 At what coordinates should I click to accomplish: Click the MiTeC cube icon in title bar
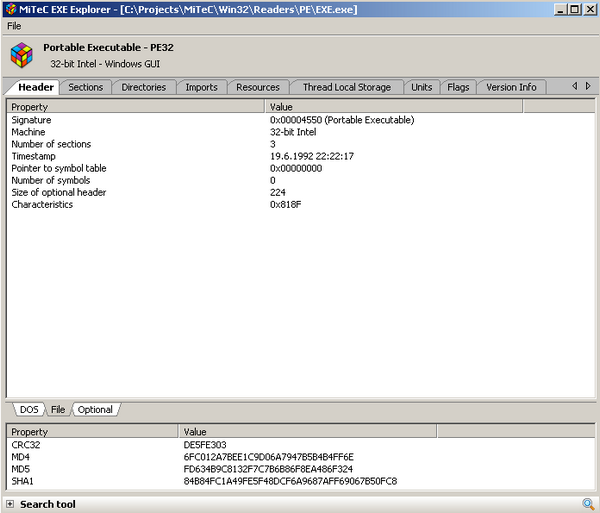(x=11, y=9)
